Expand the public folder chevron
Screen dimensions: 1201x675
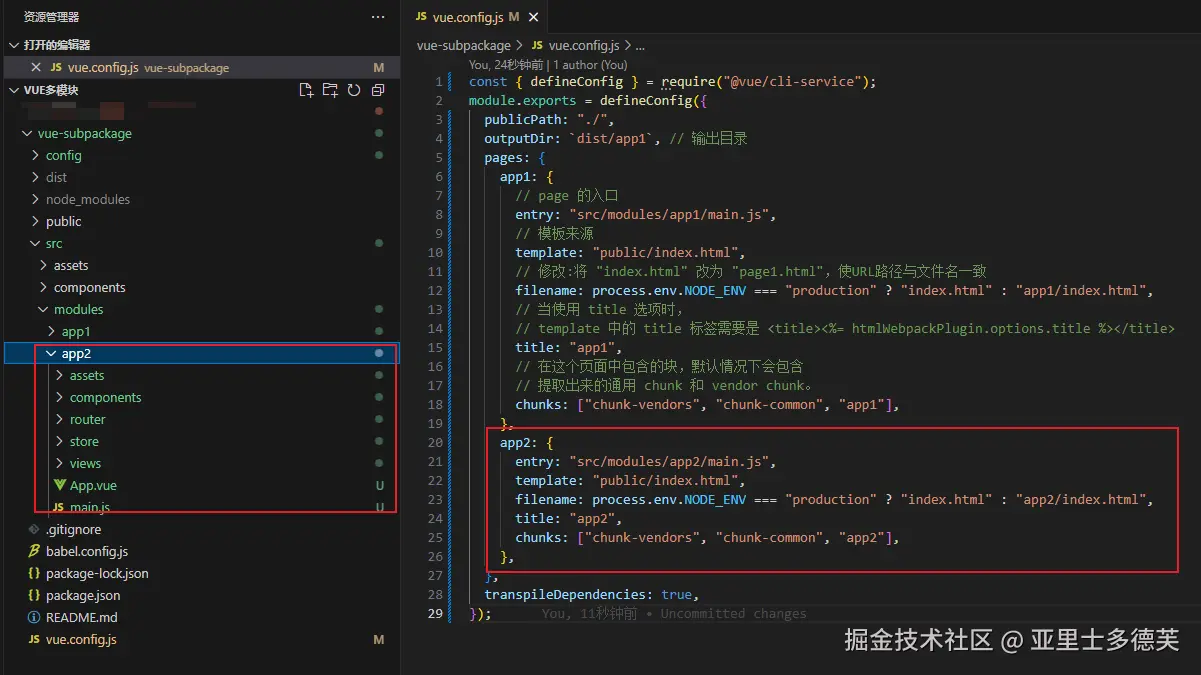(35, 221)
